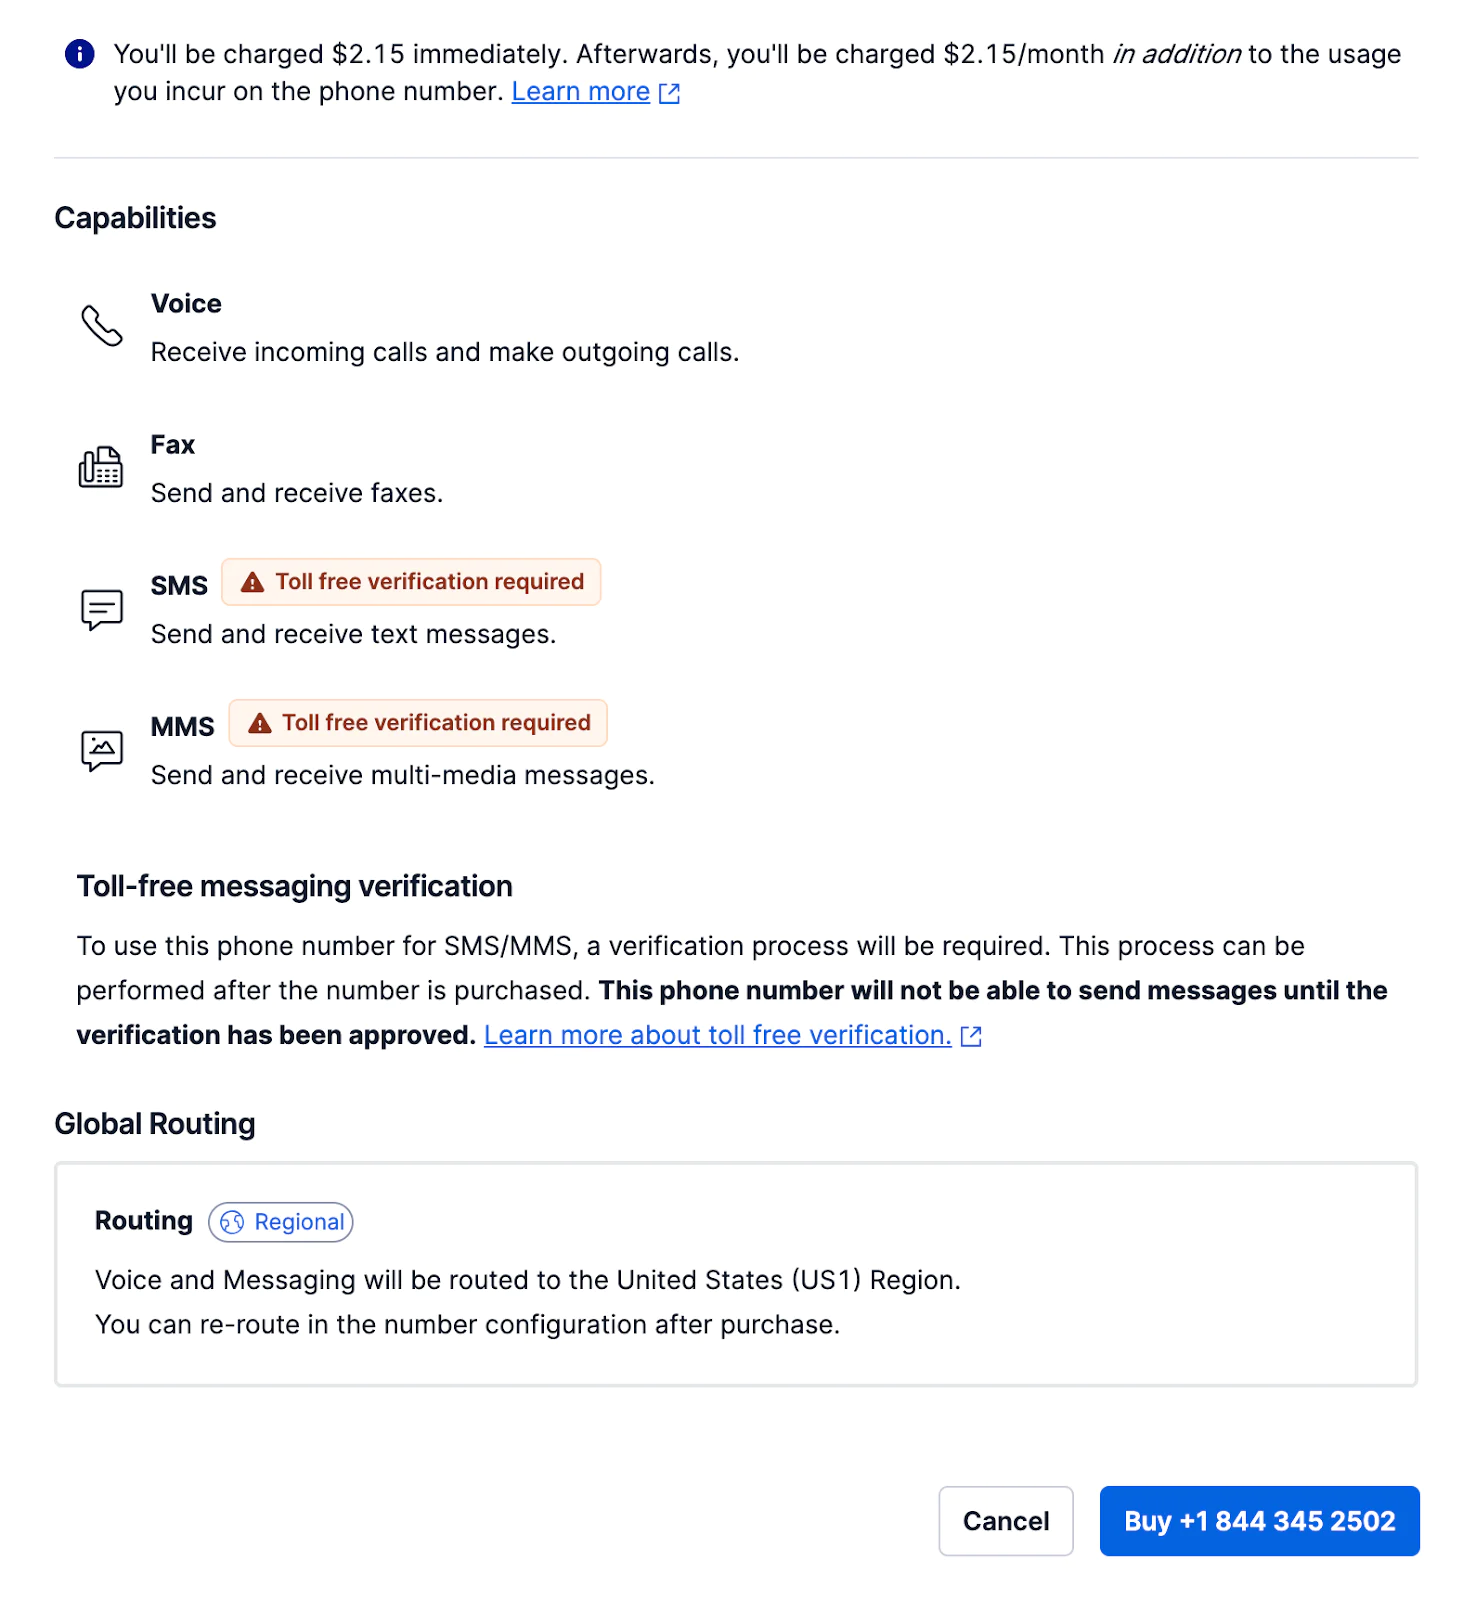Viewport: 1476px width, 1600px height.
Task: Click the MMS Toll free verification required badge
Action: 418,723
